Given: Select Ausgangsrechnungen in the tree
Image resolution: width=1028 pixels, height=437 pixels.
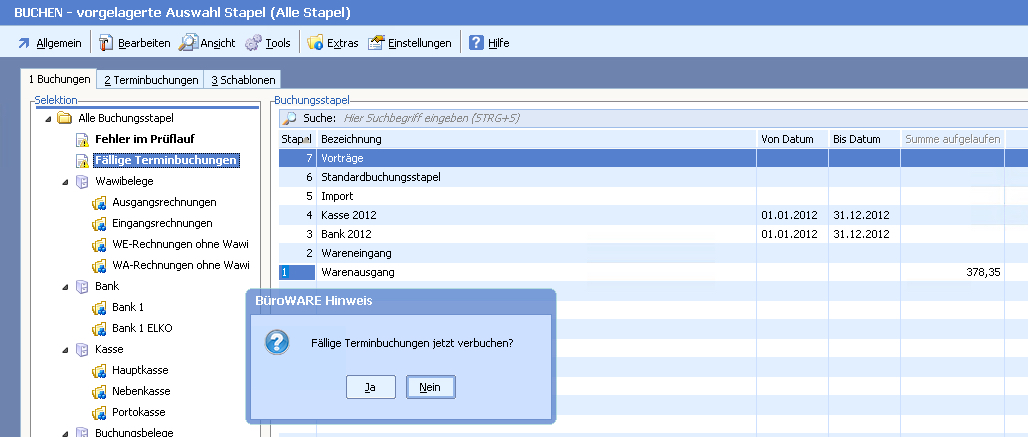Looking at the screenshot, I should point(162,202).
